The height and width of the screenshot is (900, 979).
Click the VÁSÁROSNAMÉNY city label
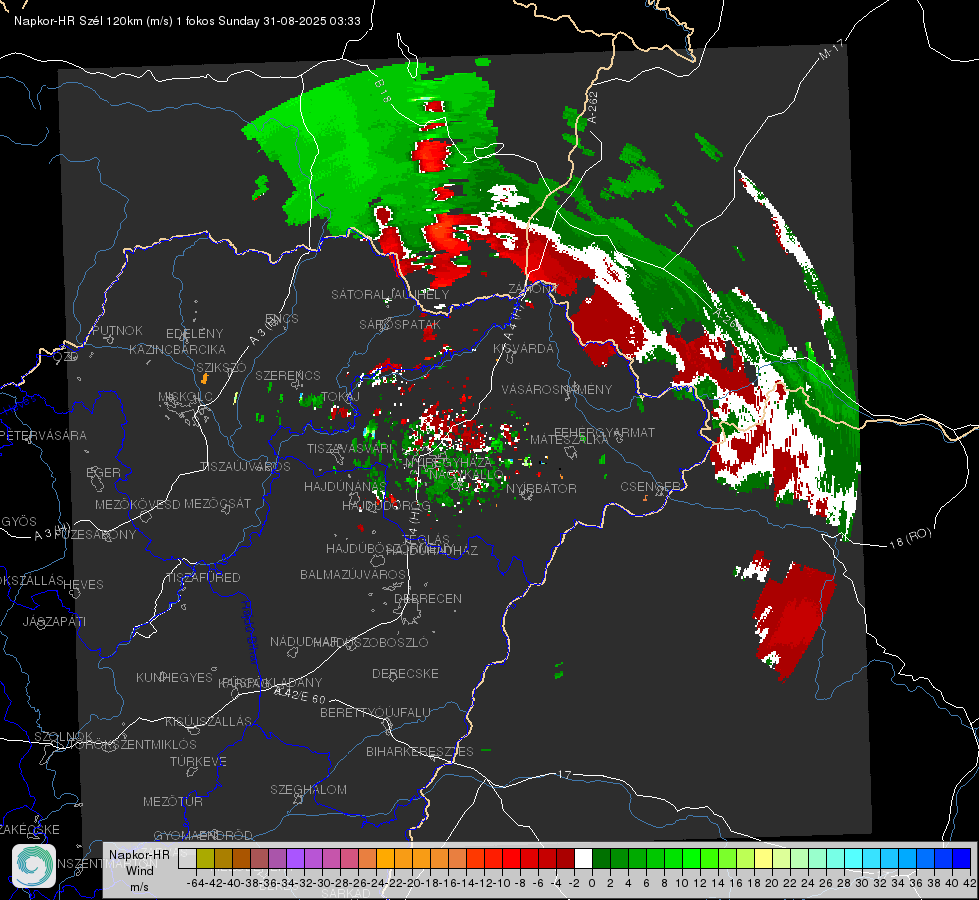(557, 389)
